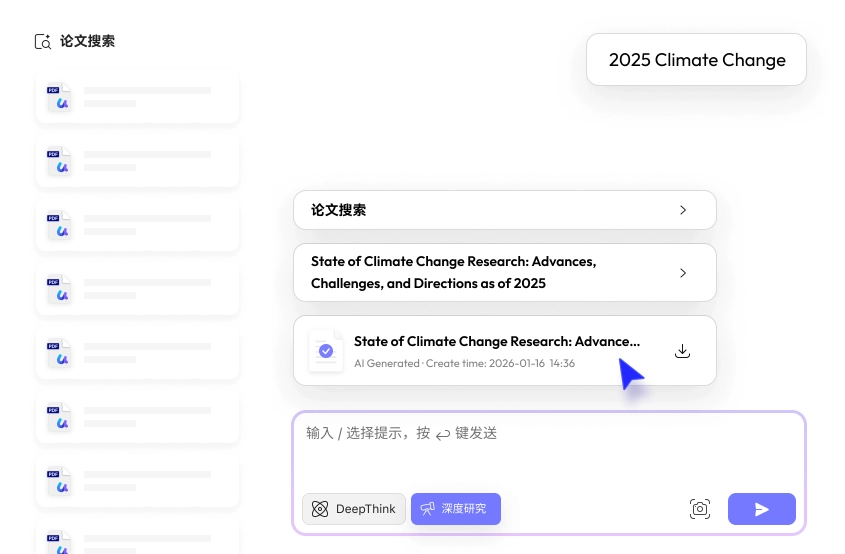Toggle 深度研究 deep research mode
This screenshot has width=845, height=554.
coord(455,509)
